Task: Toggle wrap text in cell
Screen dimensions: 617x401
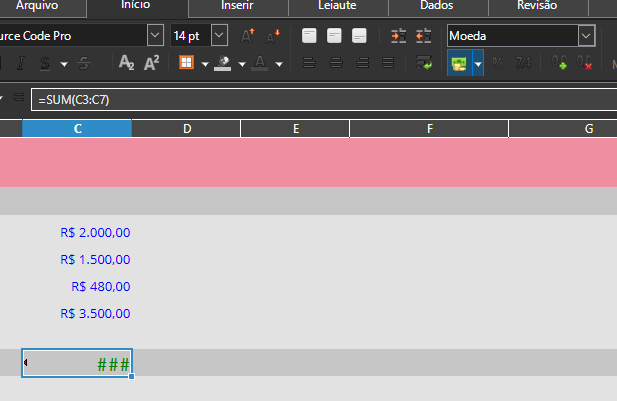Action: tap(424, 64)
